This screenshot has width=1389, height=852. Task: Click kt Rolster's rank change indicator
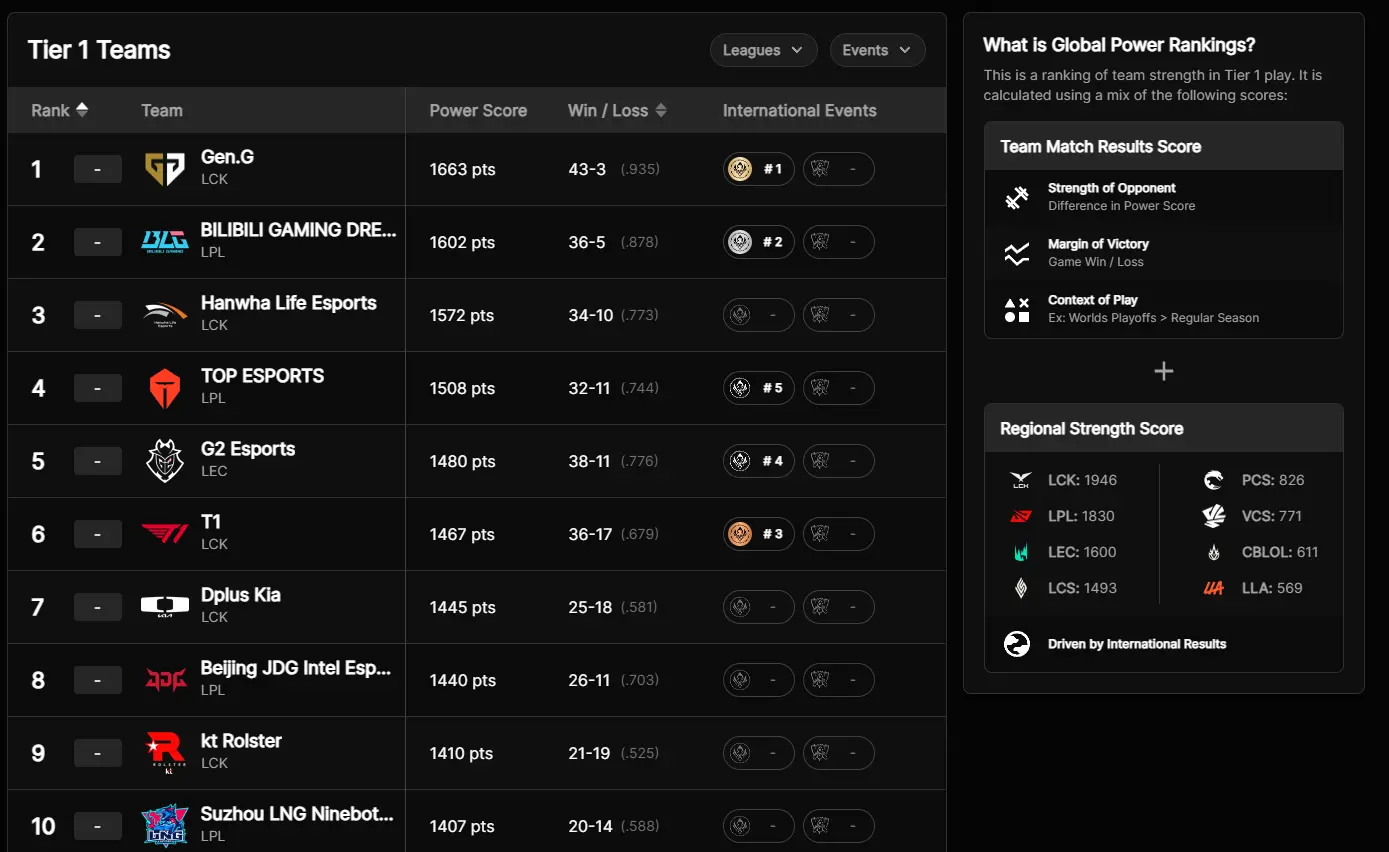click(x=98, y=753)
